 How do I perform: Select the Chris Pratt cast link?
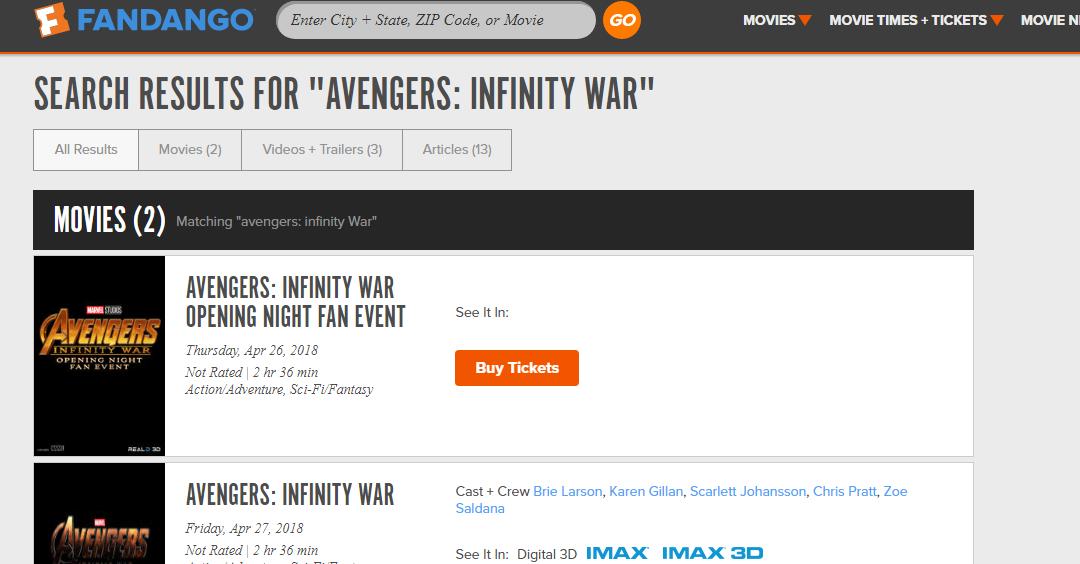(x=845, y=491)
